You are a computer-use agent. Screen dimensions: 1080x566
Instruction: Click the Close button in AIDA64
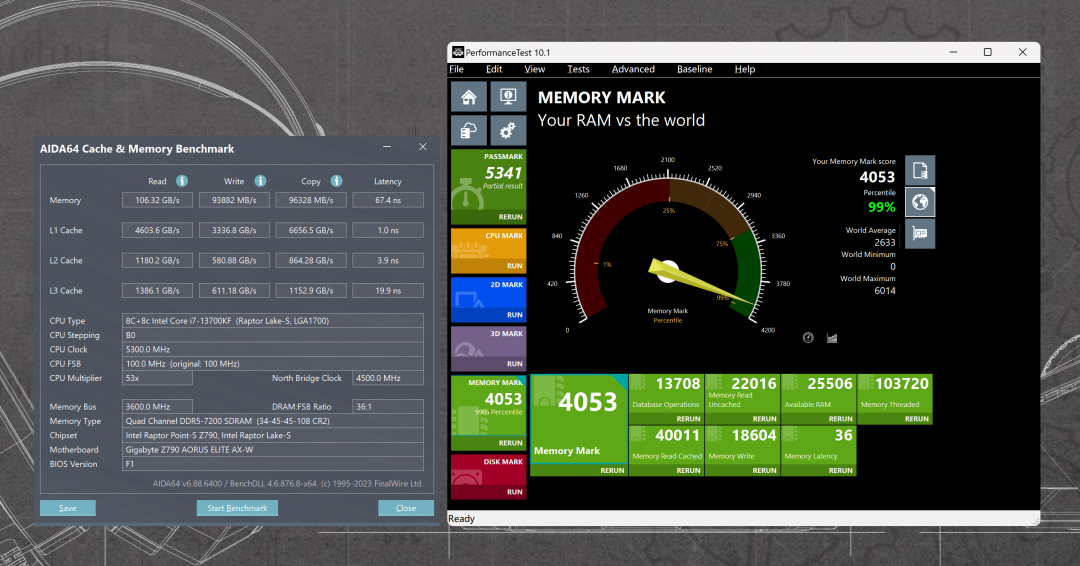(x=406, y=508)
